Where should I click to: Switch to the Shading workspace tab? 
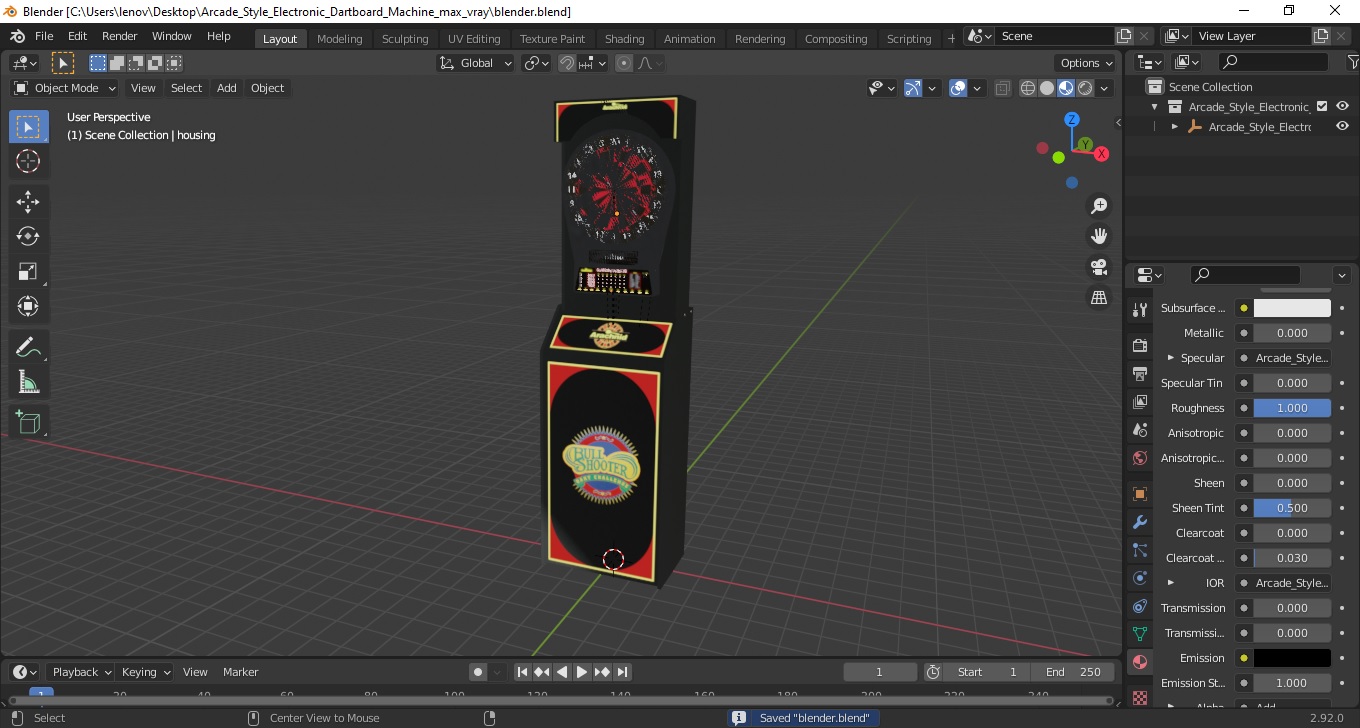pos(624,39)
